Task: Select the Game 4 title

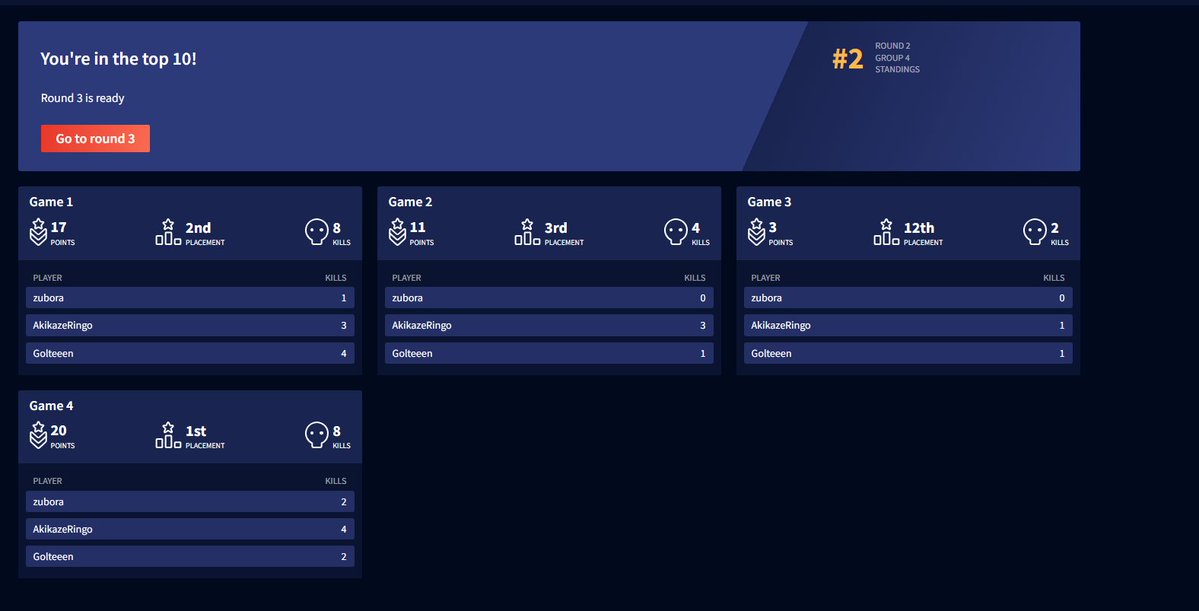Action: point(51,405)
